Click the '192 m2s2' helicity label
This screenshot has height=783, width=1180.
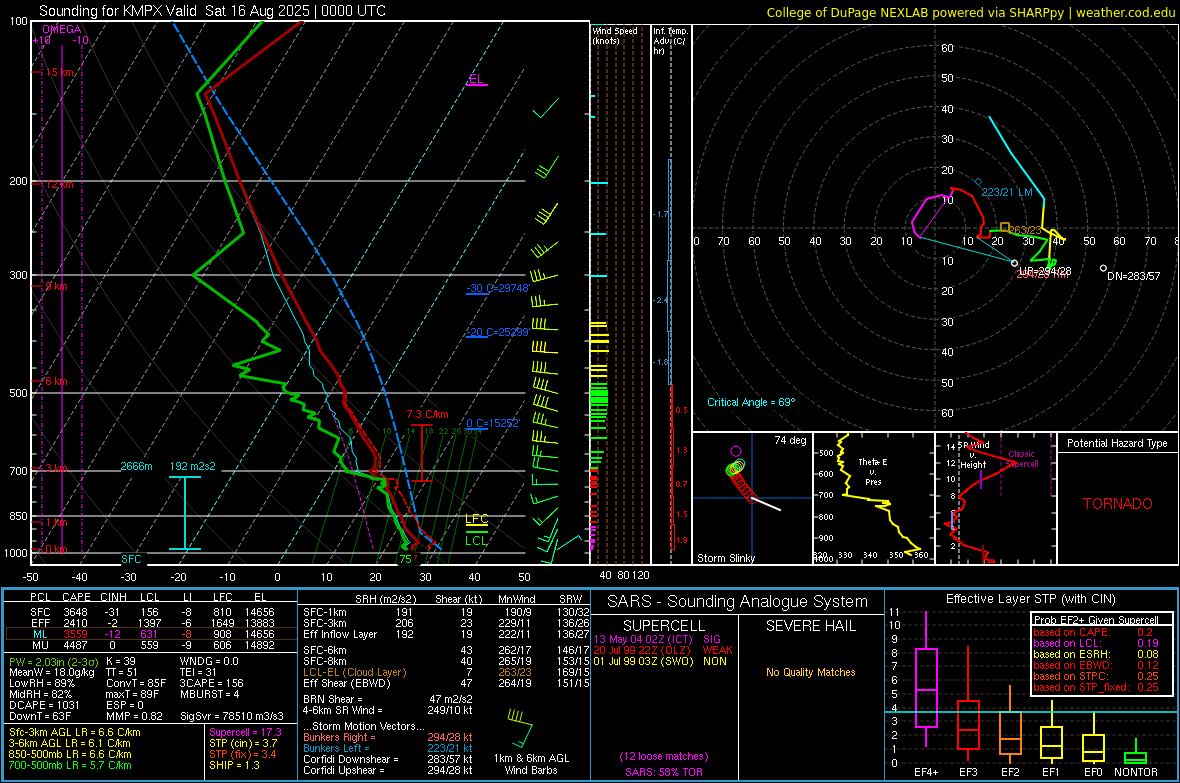(x=193, y=466)
